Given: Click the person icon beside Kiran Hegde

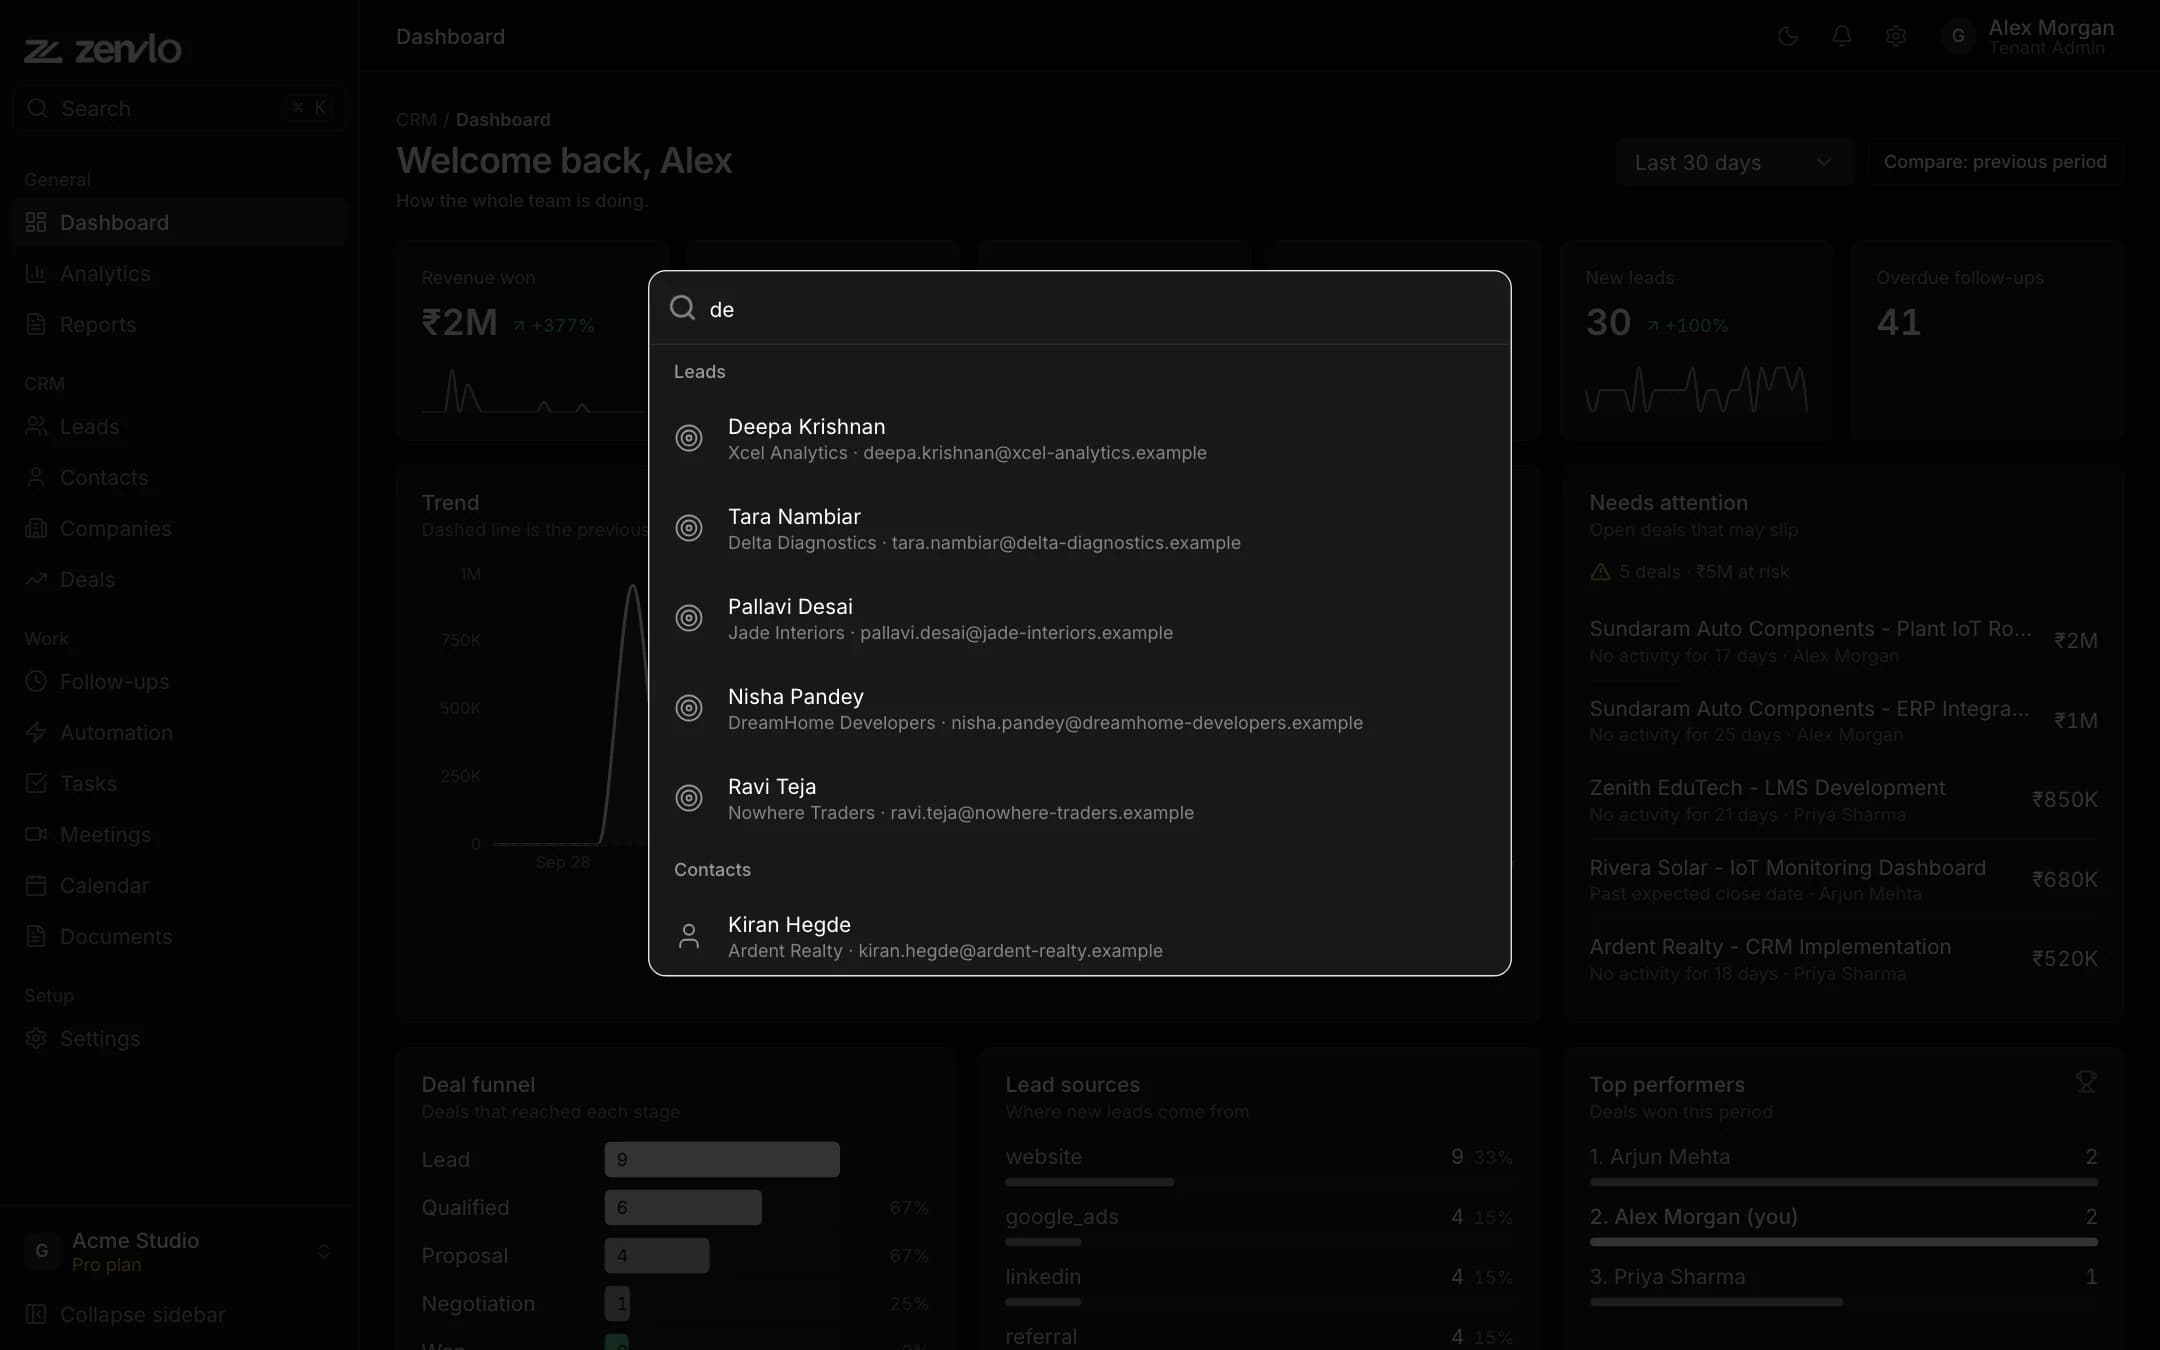Looking at the screenshot, I should (689, 936).
